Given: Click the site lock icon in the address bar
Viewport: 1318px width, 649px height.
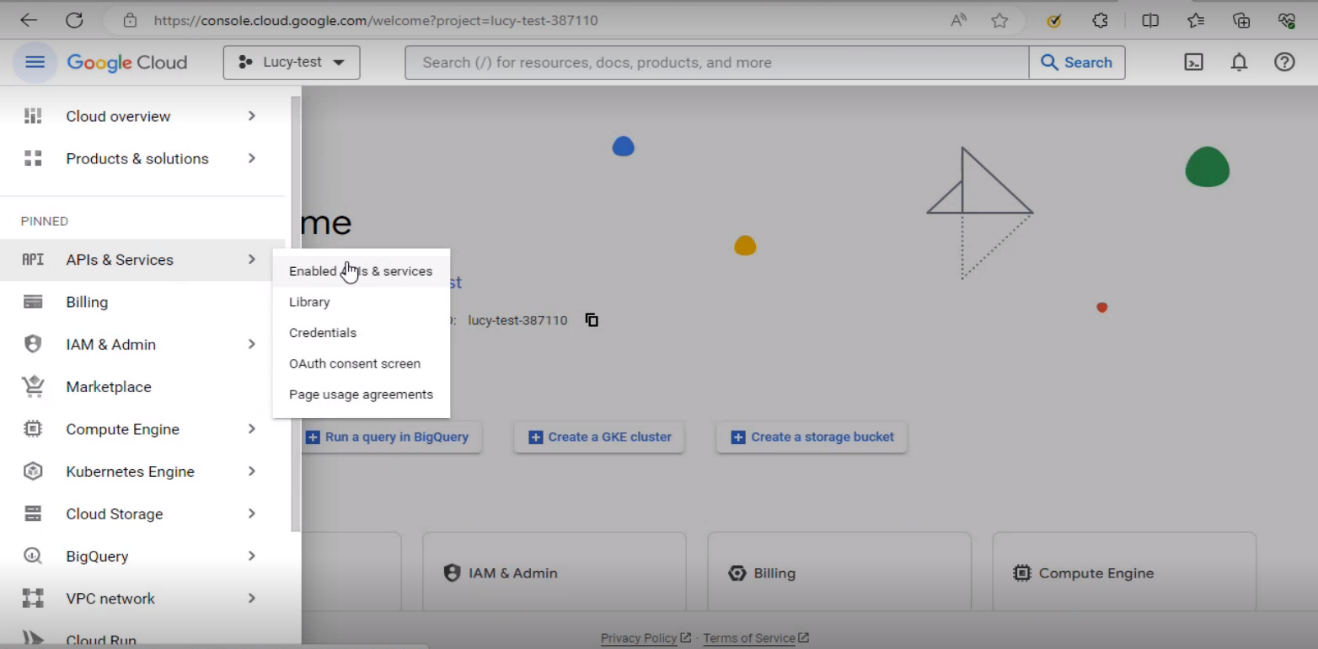Looking at the screenshot, I should (x=130, y=20).
